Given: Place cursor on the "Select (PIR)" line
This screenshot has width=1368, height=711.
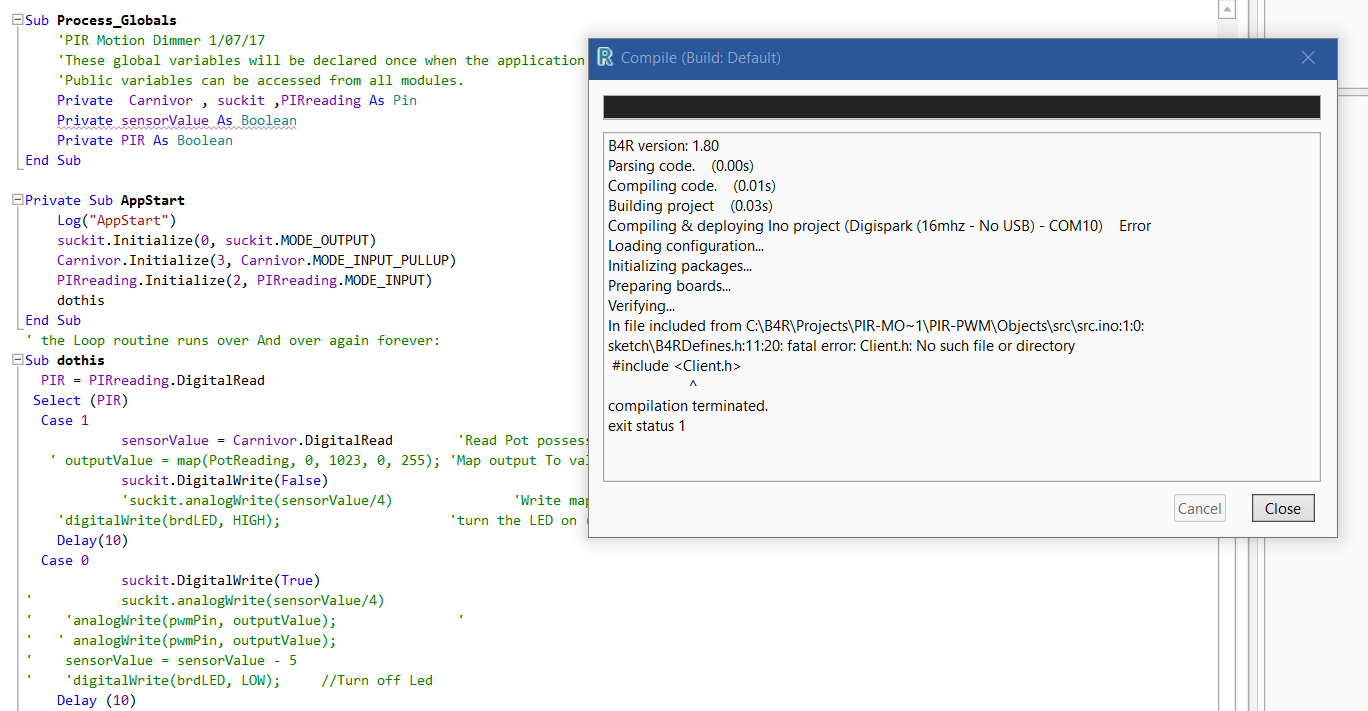Looking at the screenshot, I should 81,400.
